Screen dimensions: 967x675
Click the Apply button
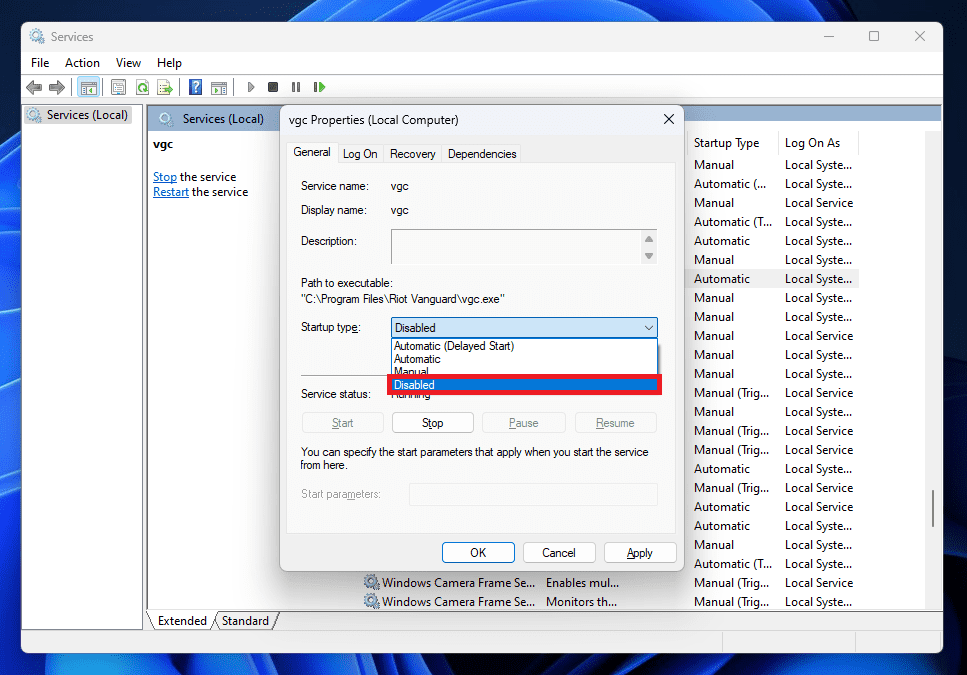pyautogui.click(x=640, y=553)
